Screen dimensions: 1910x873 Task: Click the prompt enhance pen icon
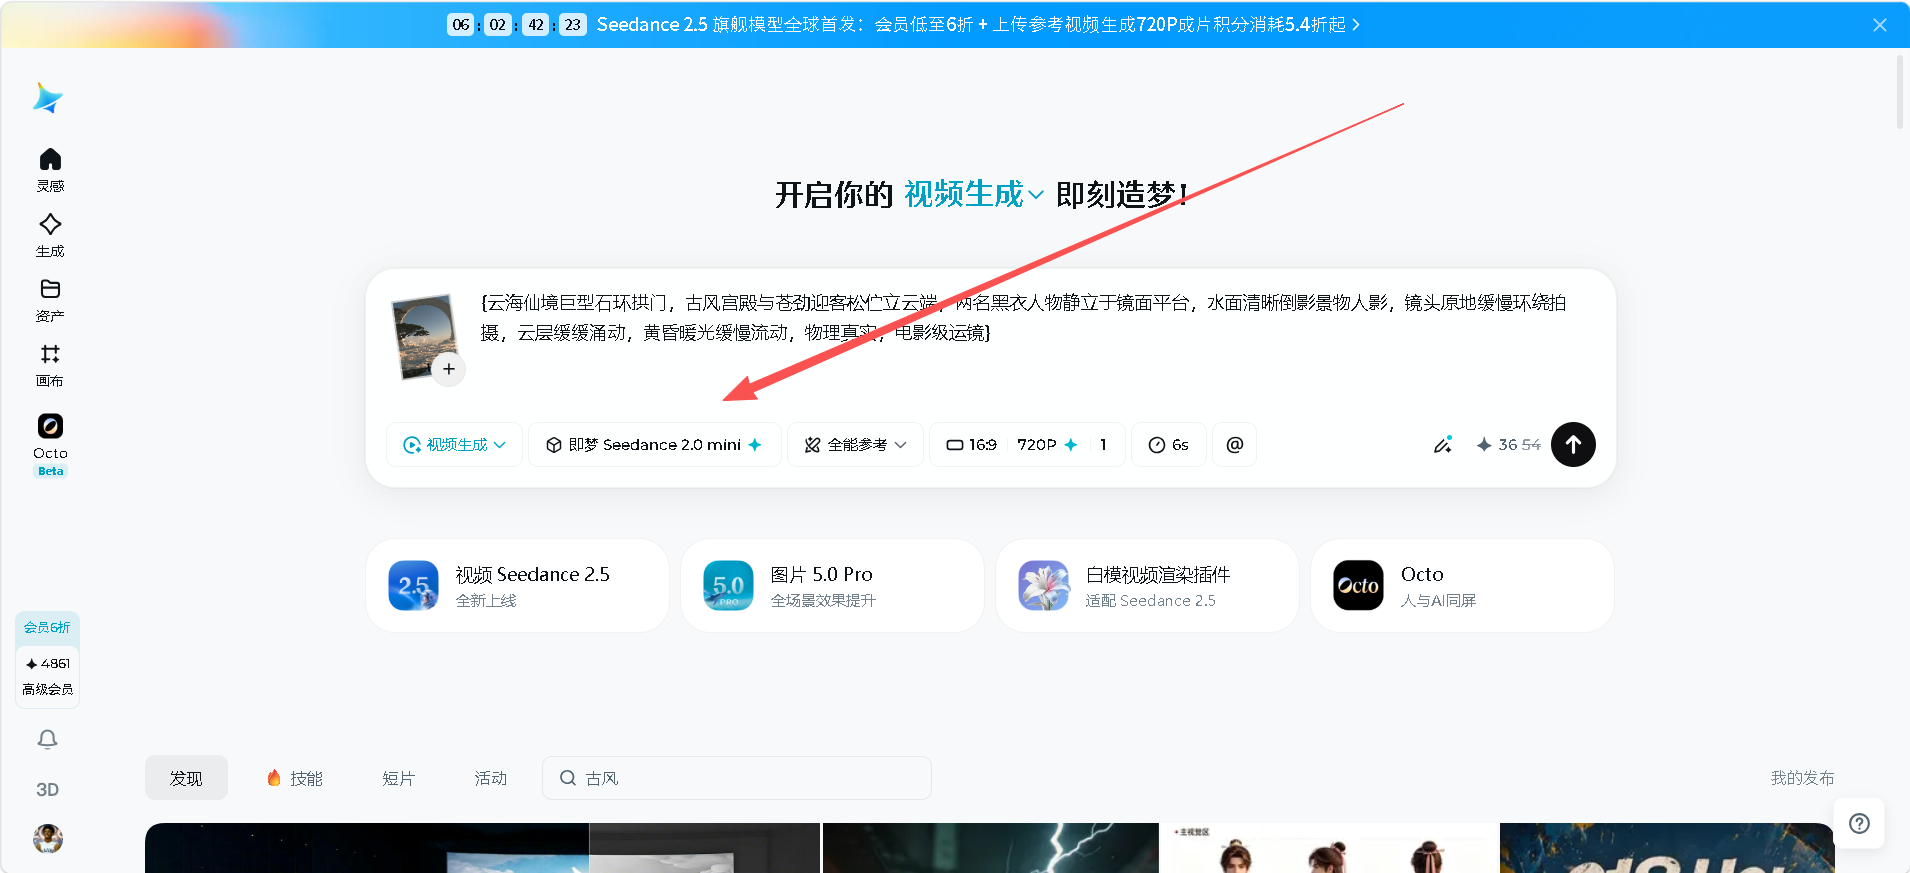[x=1442, y=445]
